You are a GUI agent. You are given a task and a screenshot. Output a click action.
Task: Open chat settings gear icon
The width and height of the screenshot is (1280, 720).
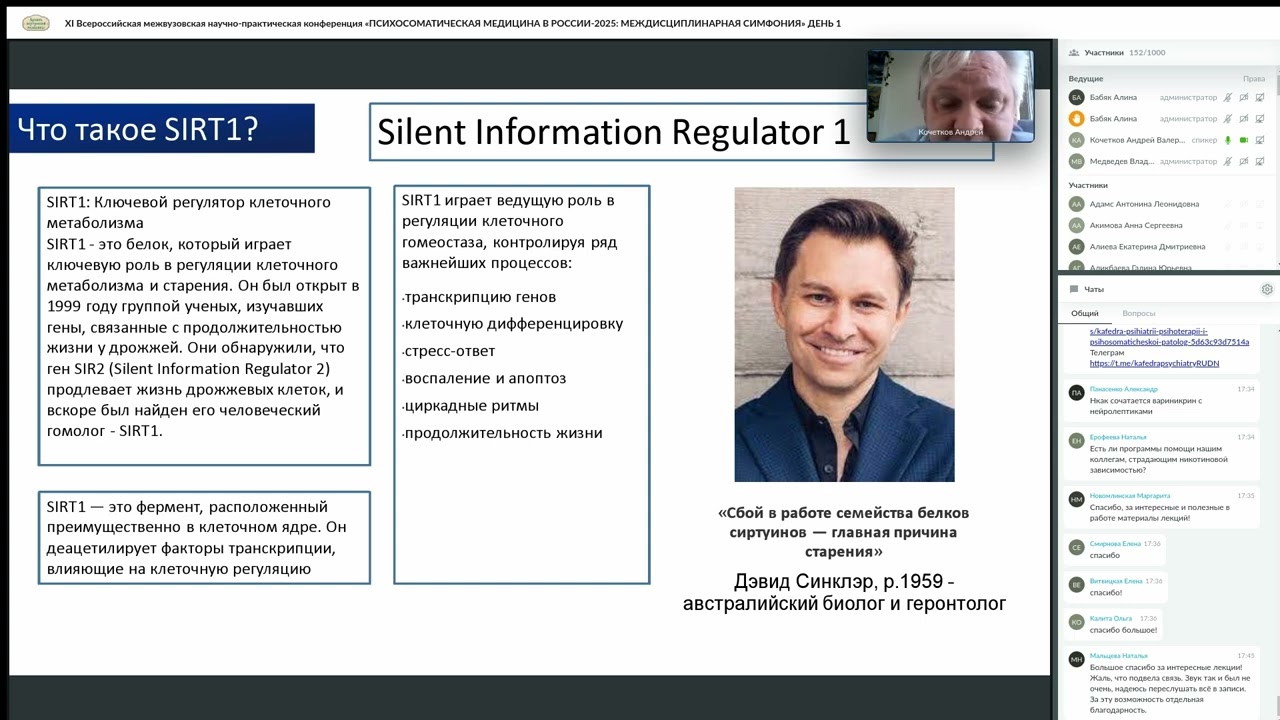(x=1267, y=289)
